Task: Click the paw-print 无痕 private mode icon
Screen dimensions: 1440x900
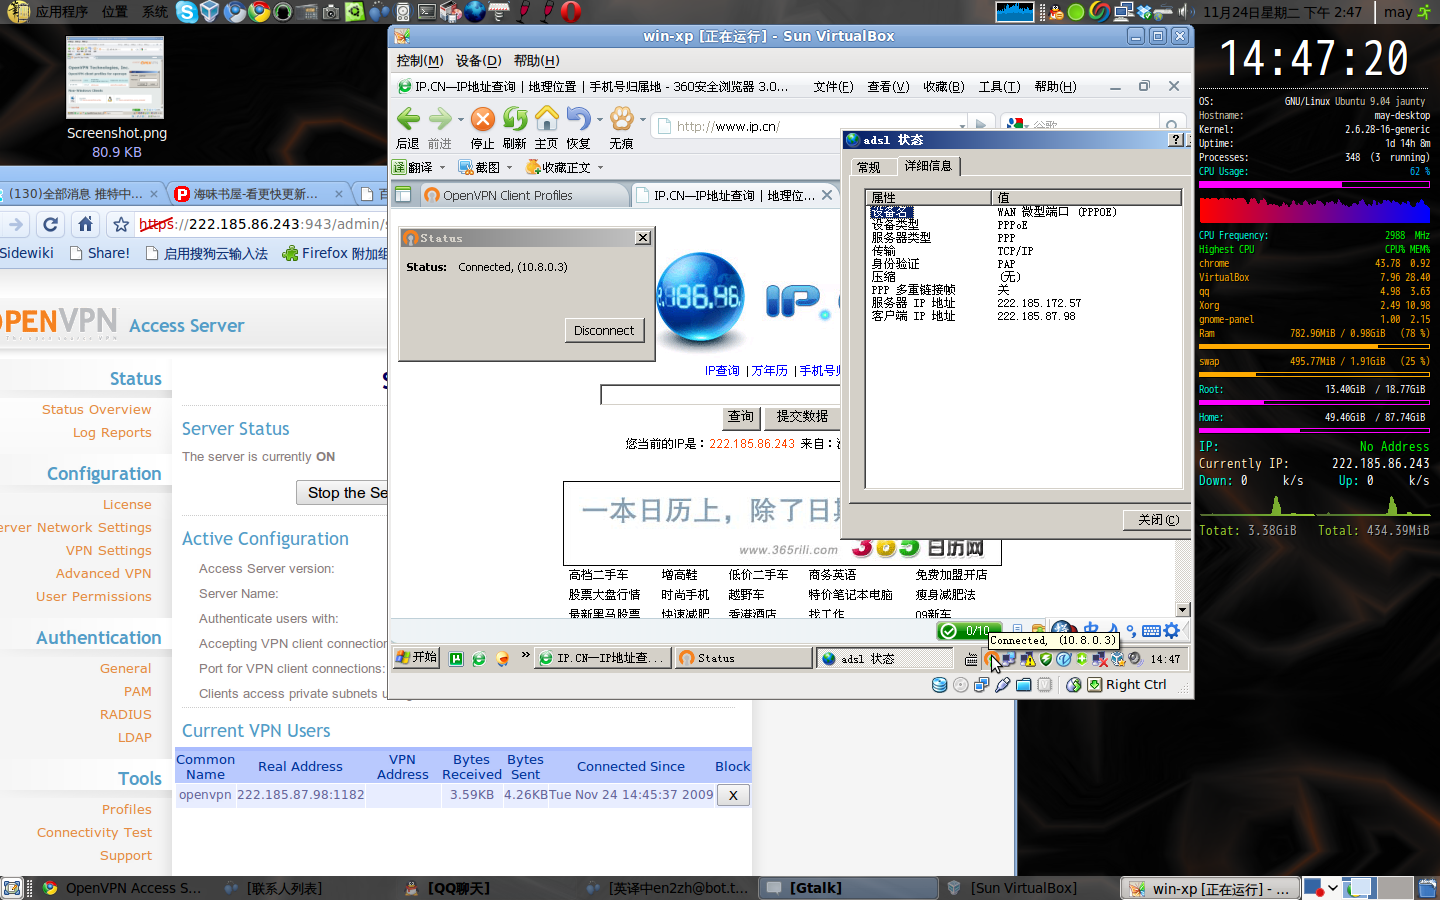Action: tap(622, 119)
